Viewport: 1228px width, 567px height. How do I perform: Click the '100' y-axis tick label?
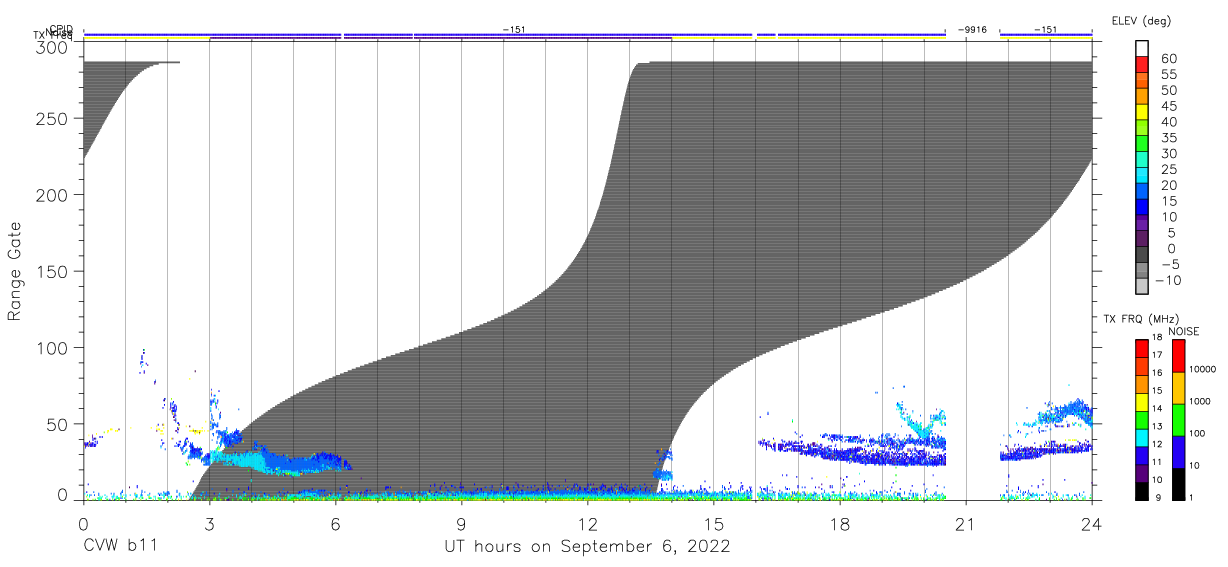[54, 348]
